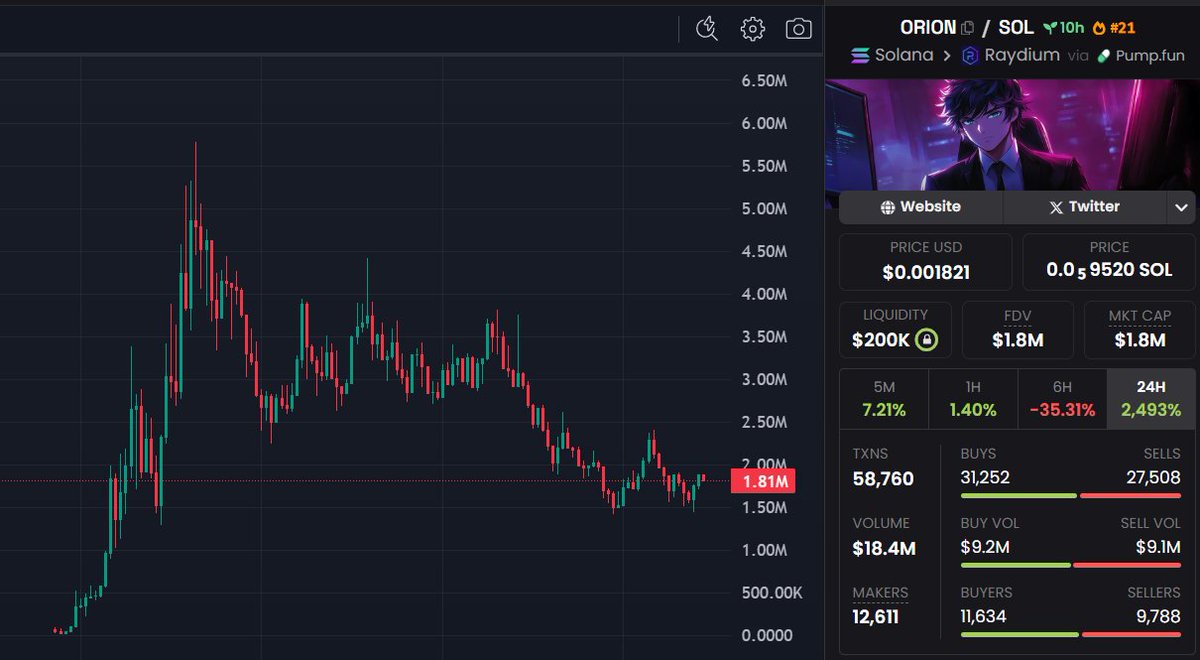Viewport: 1200px width, 660px height.
Task: Click the VOLUME value $18.4M
Action: click(x=884, y=548)
